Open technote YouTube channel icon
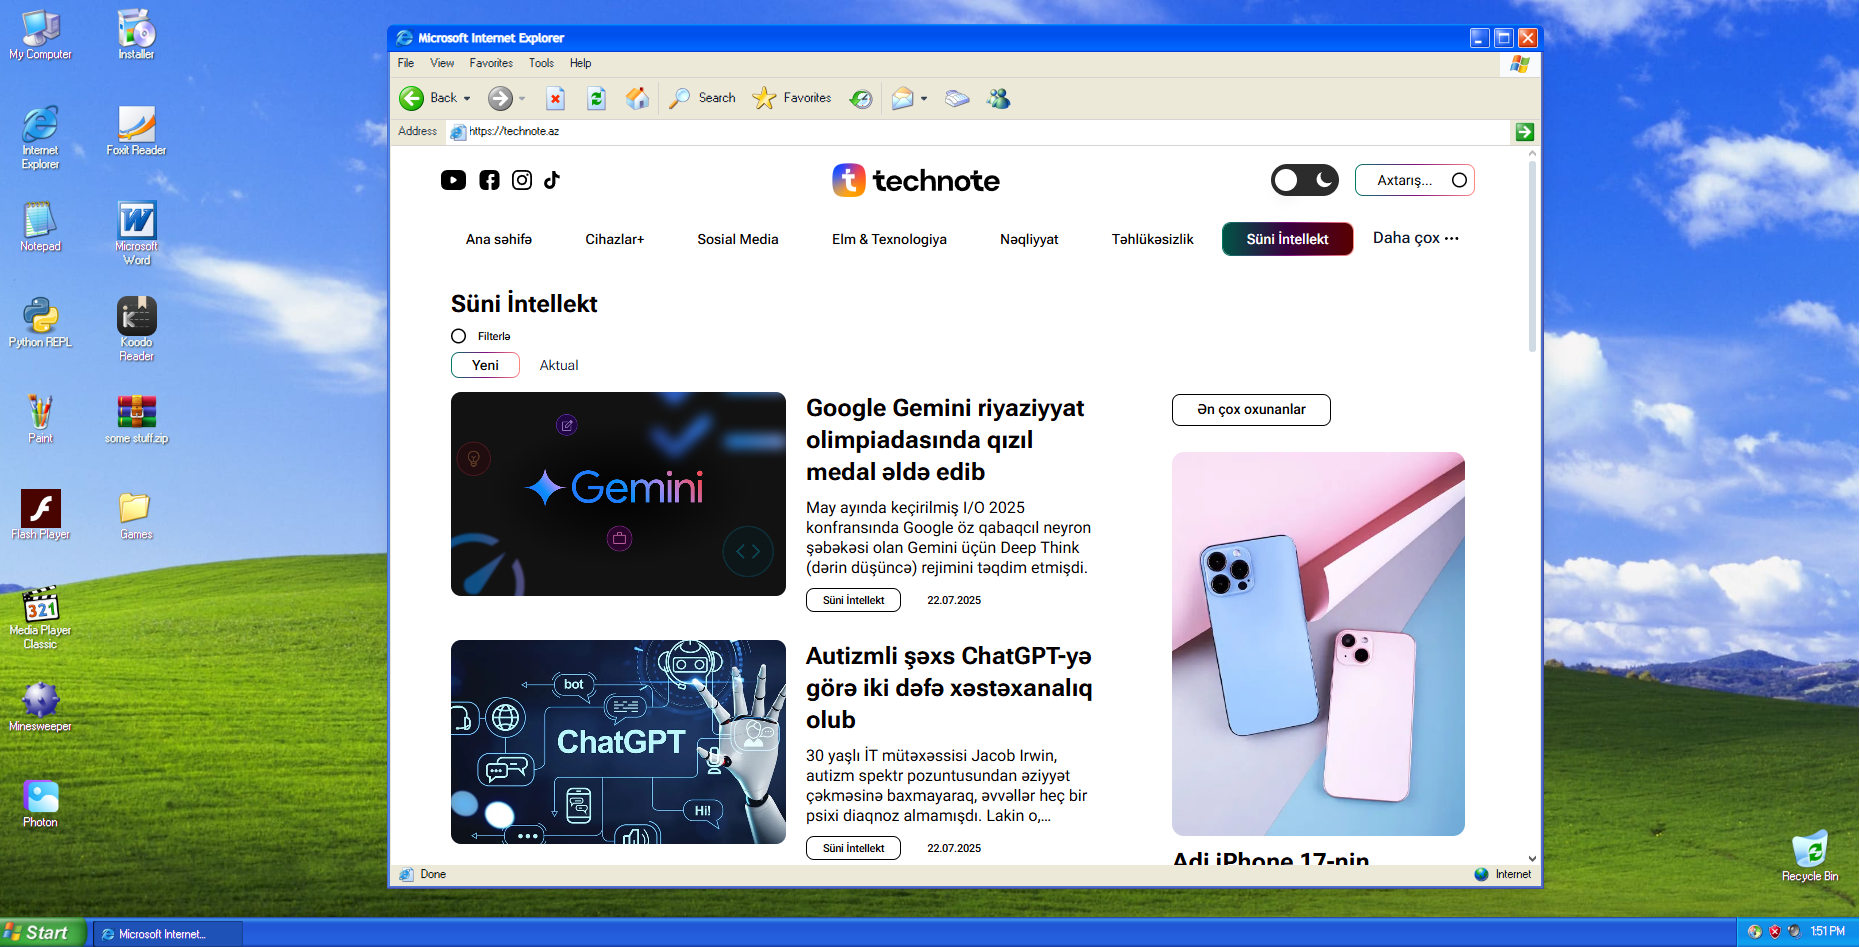The height and width of the screenshot is (947, 1860). pos(453,180)
